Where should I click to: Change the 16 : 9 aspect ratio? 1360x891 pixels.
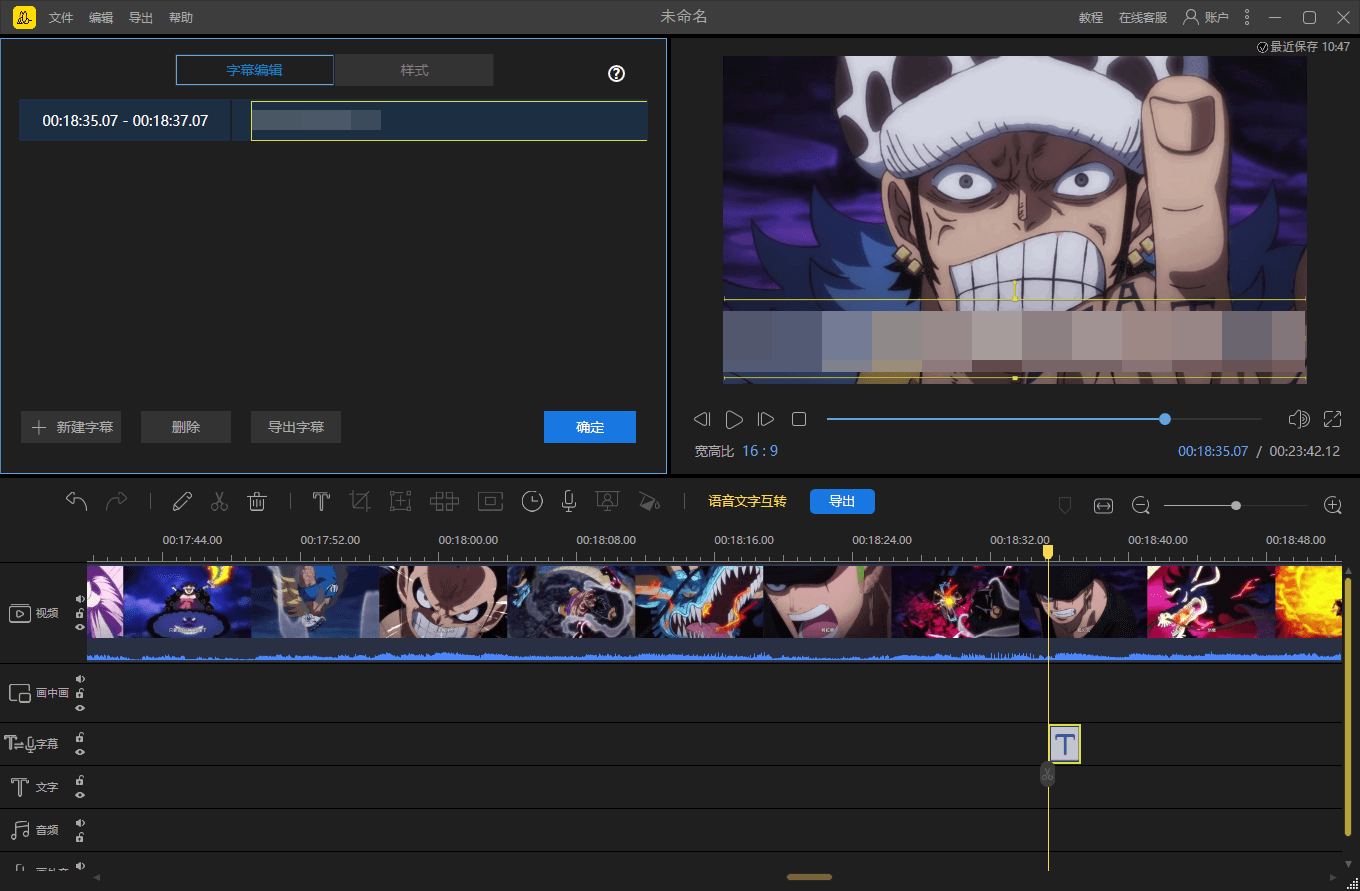[x=759, y=451]
